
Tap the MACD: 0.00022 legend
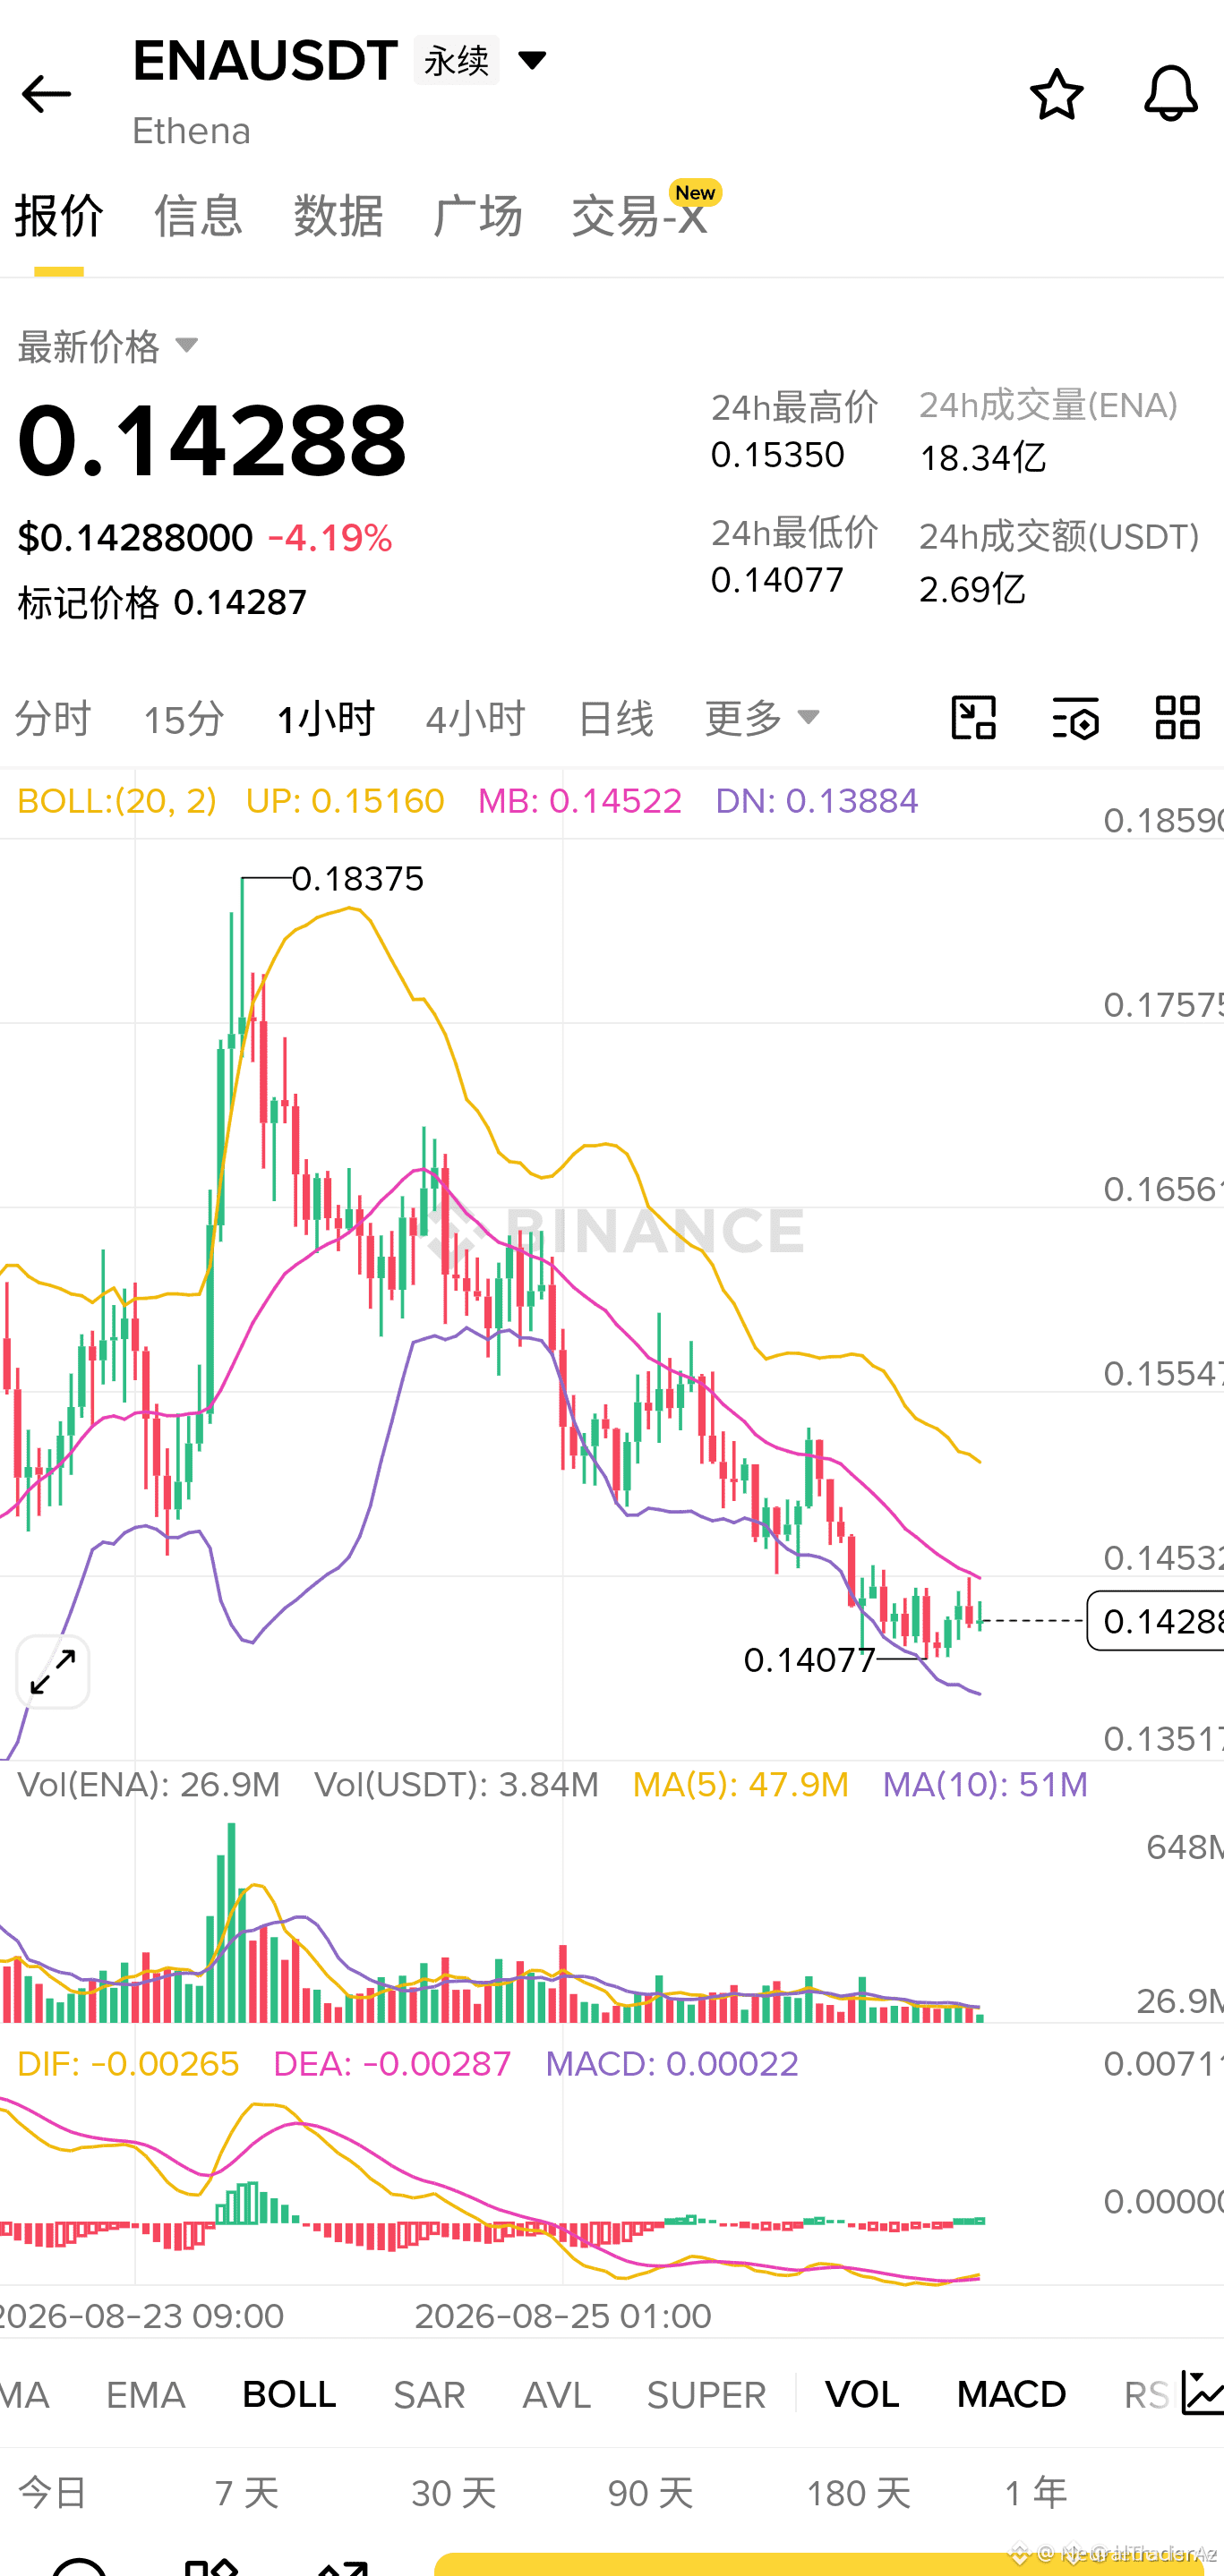[672, 2064]
